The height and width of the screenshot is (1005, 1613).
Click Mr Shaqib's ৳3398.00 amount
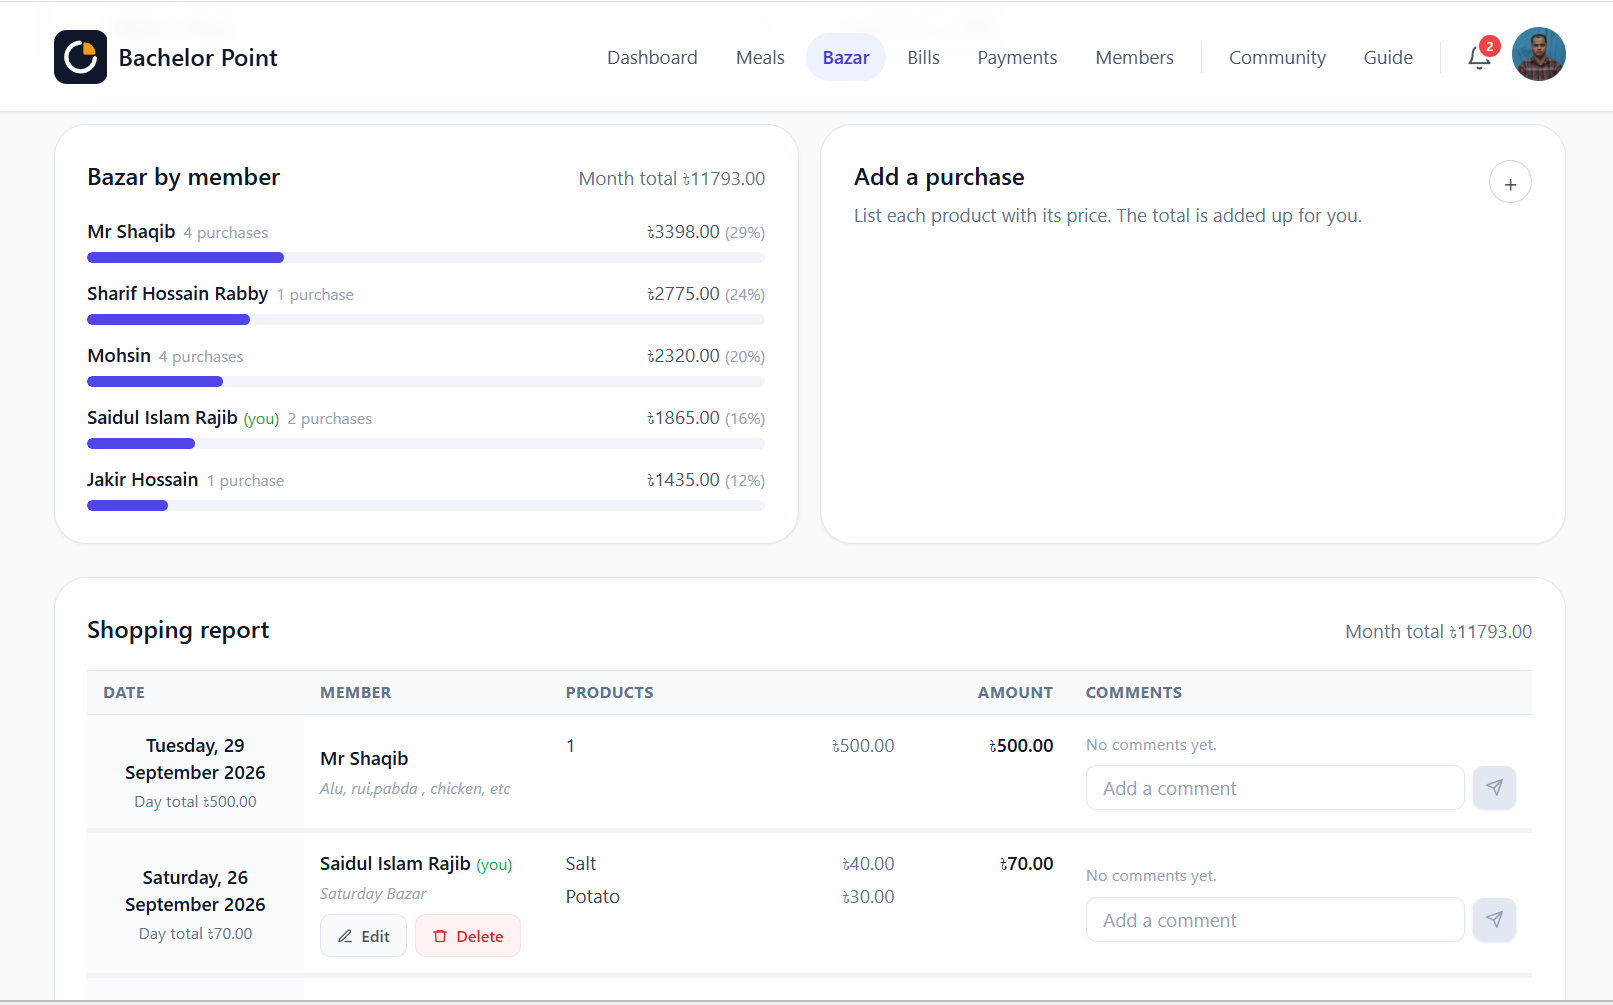click(683, 231)
